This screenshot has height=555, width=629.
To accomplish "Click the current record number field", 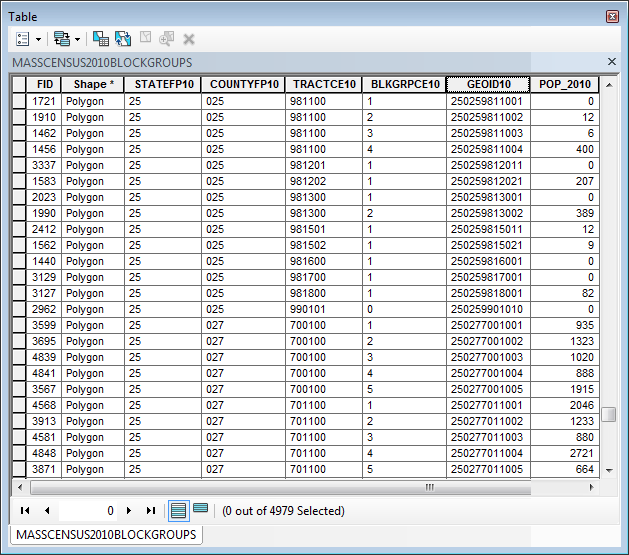I will [88, 510].
